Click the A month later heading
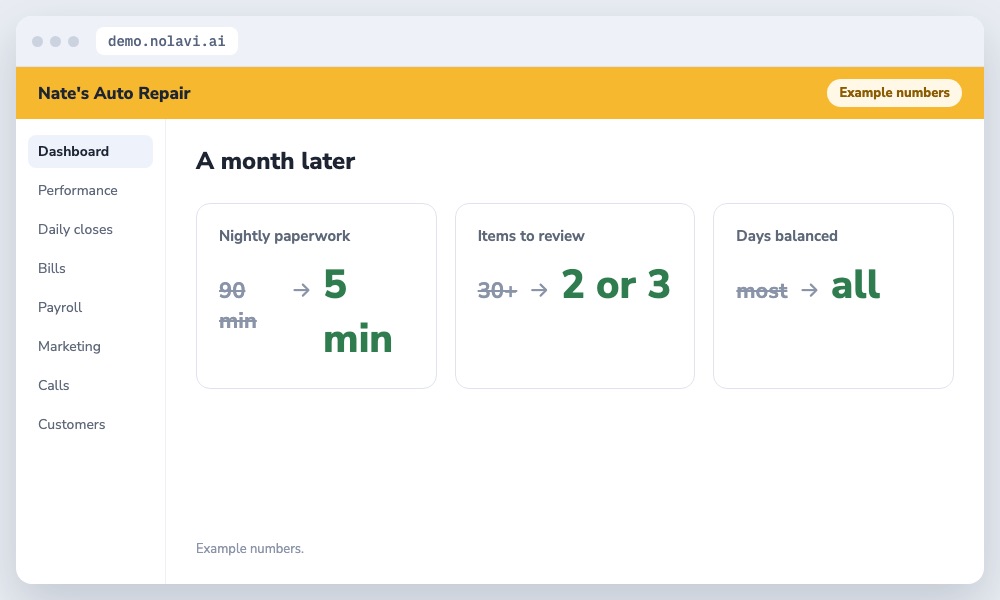 [x=275, y=161]
